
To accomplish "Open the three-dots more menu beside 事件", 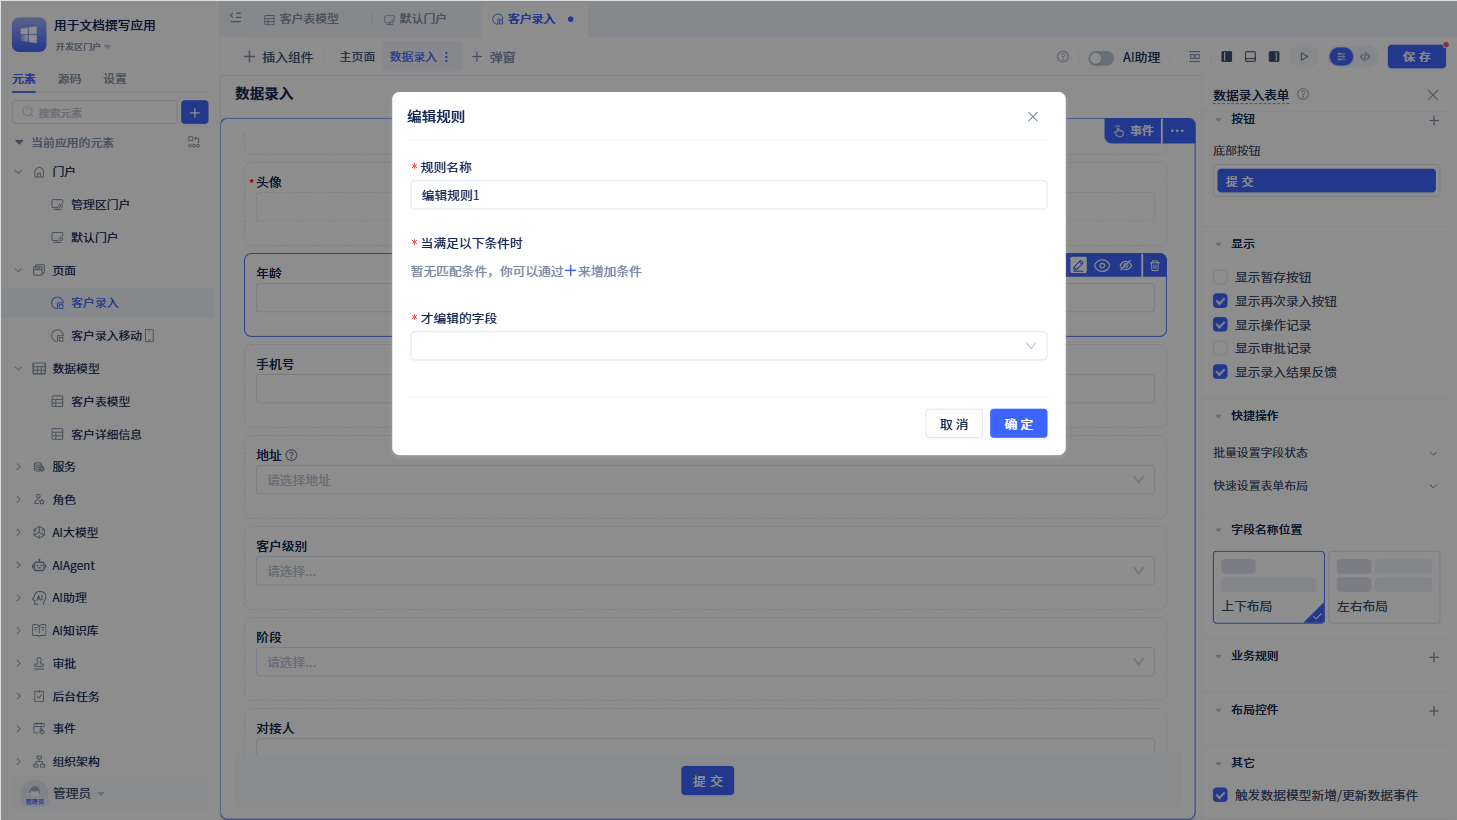I will 1178,131.
